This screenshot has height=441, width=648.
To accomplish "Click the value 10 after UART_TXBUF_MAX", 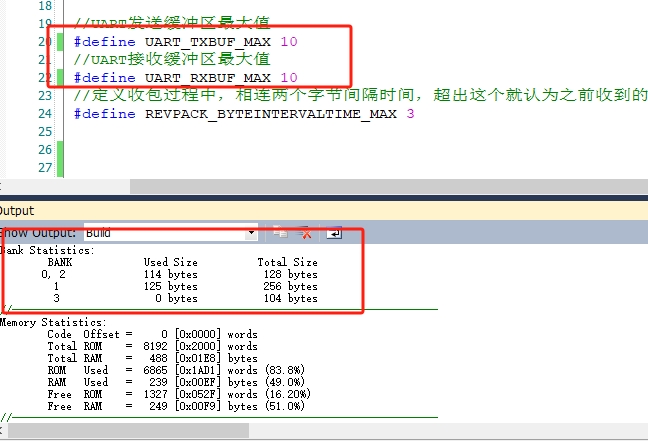I will pyautogui.click(x=289, y=42).
